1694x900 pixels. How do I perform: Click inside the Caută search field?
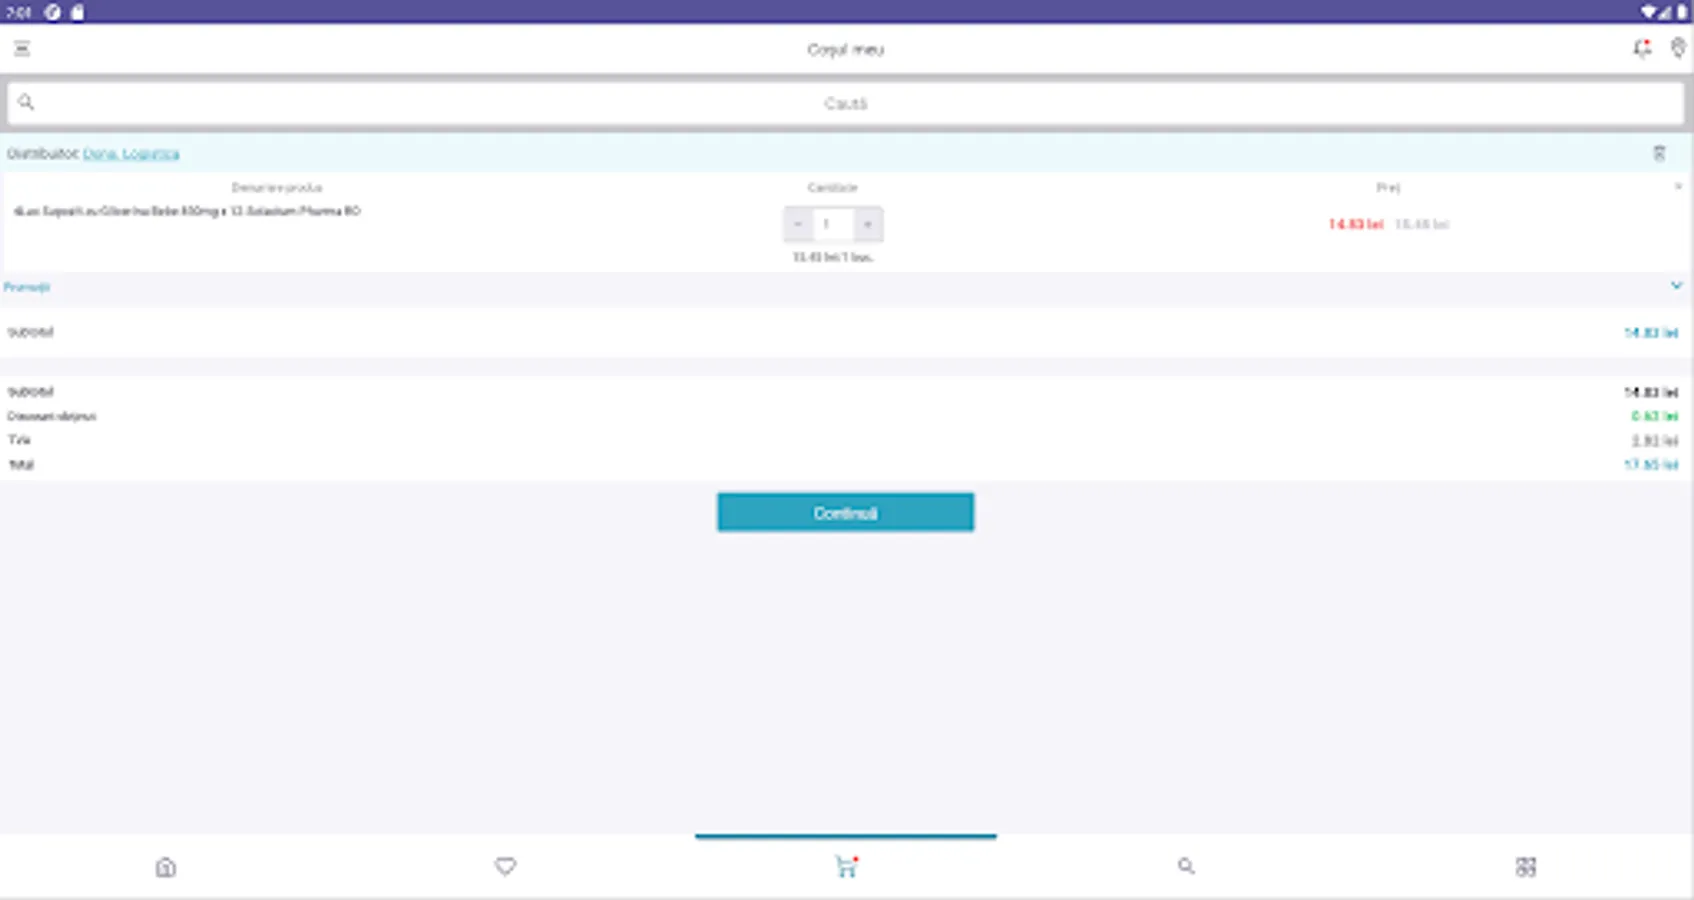845,102
